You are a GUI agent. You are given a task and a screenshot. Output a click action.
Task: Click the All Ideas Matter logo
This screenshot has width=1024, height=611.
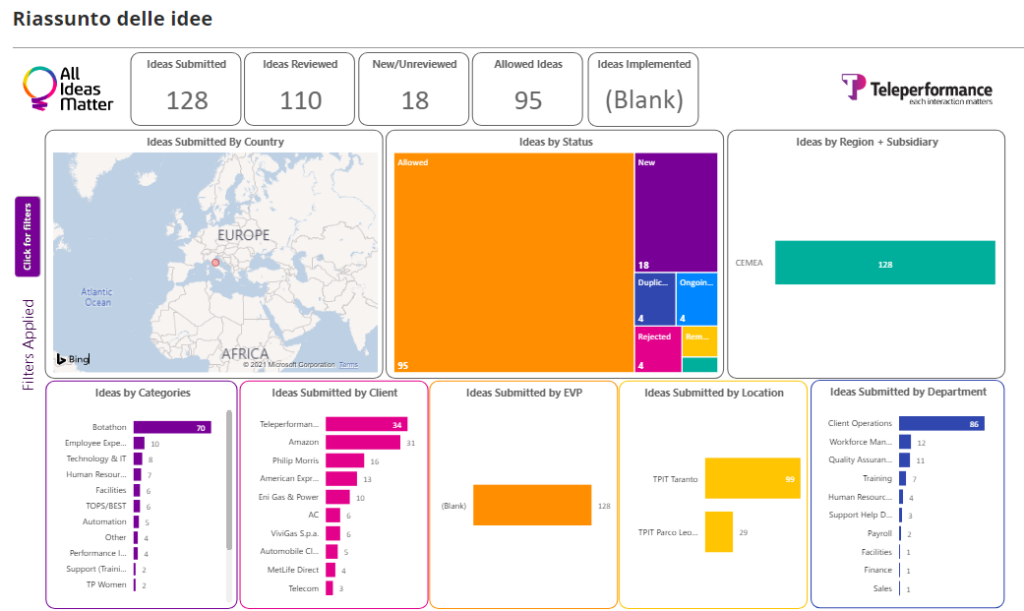(68, 88)
